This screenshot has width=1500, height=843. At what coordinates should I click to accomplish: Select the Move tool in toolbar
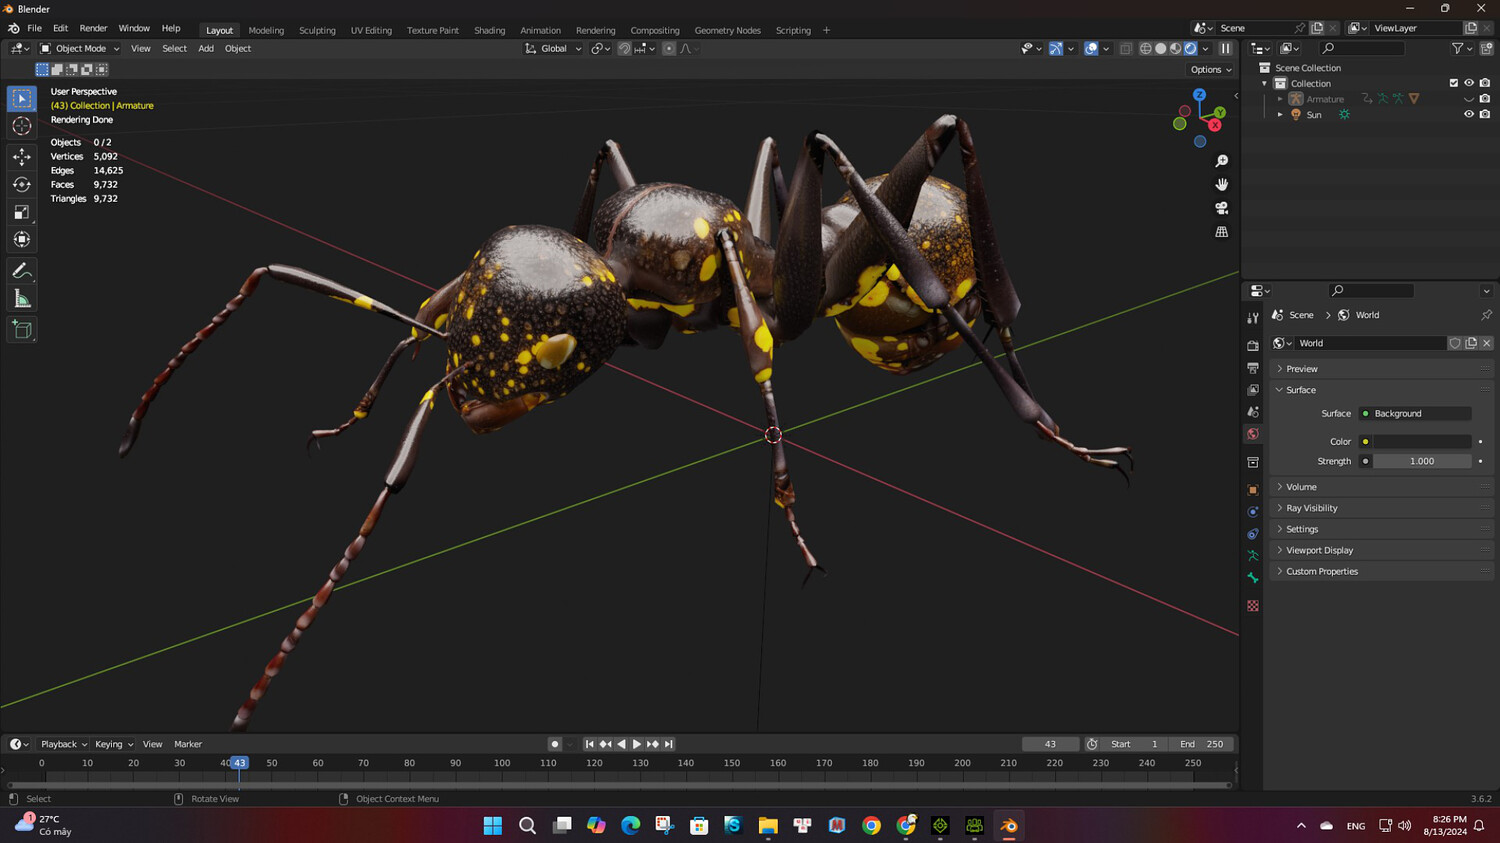pyautogui.click(x=21, y=157)
